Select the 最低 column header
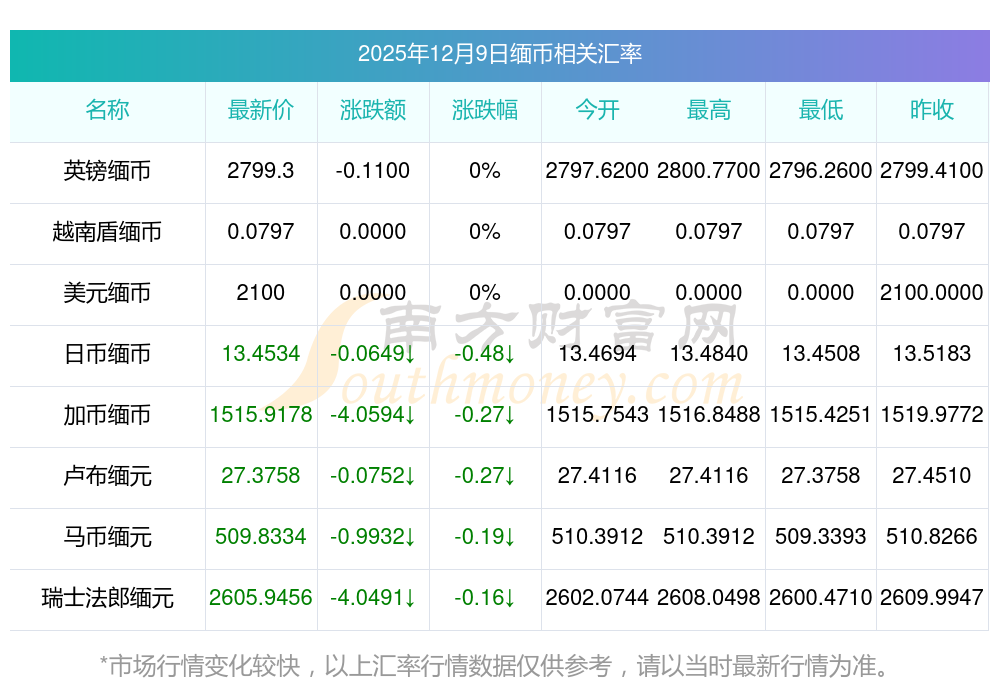 (821, 111)
